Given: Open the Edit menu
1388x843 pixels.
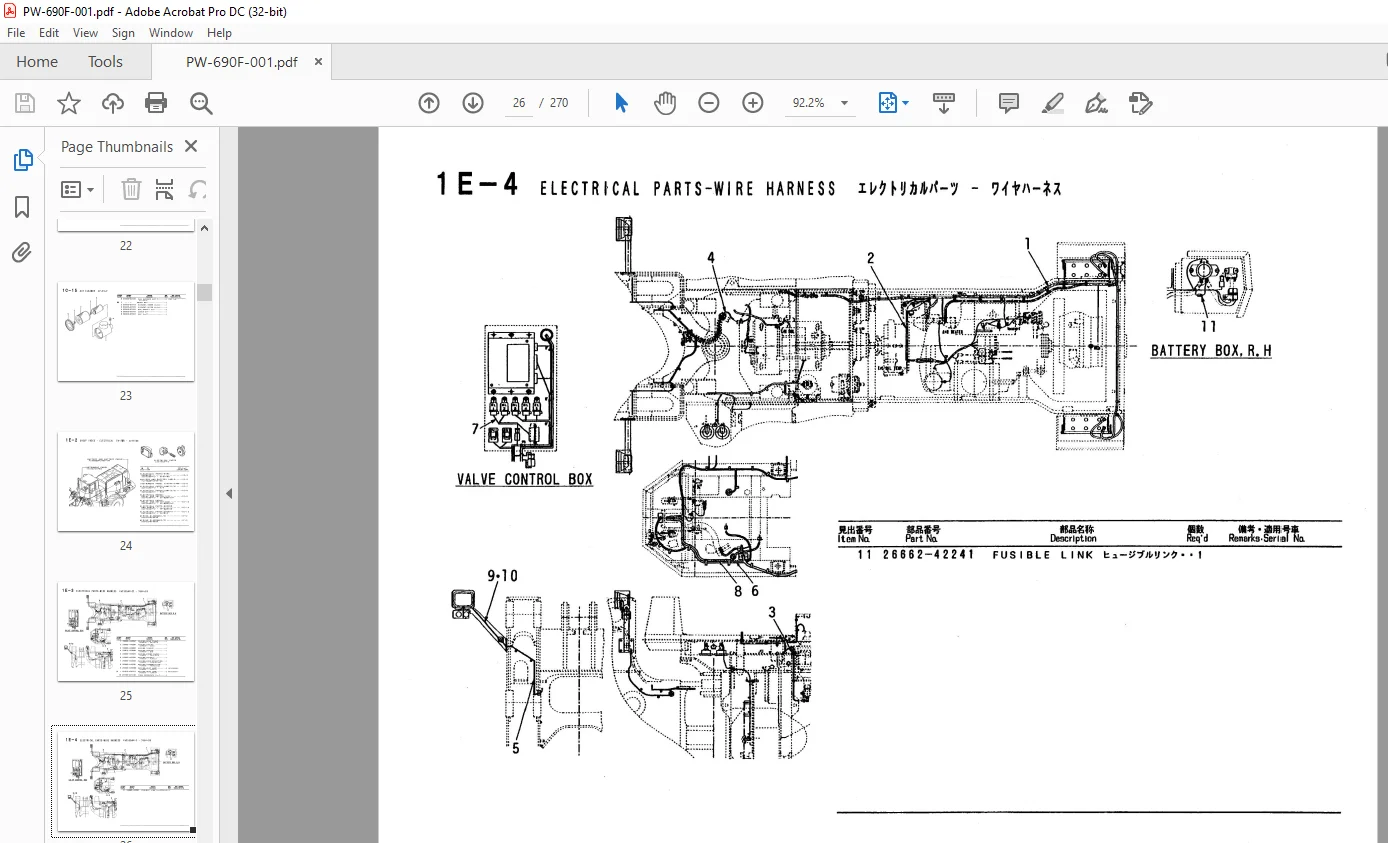Looking at the screenshot, I should click(x=49, y=33).
